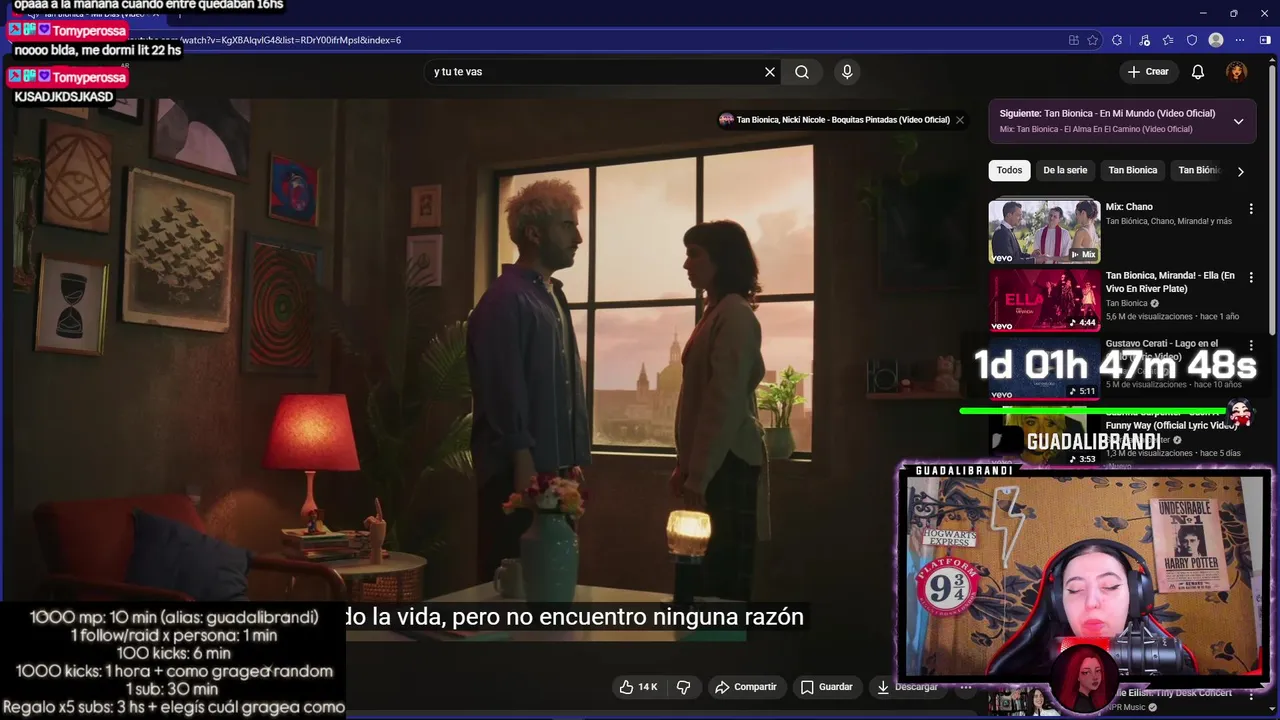Dislike the video with thumbs down

tap(684, 687)
